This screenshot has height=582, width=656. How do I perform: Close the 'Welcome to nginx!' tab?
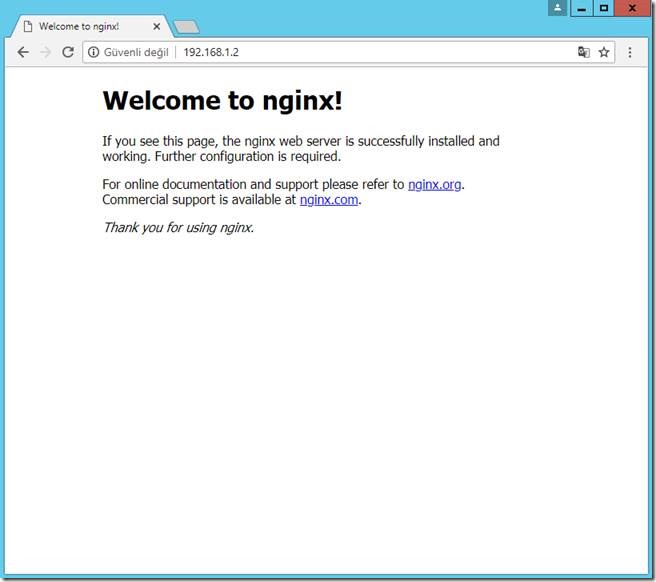pos(156,27)
